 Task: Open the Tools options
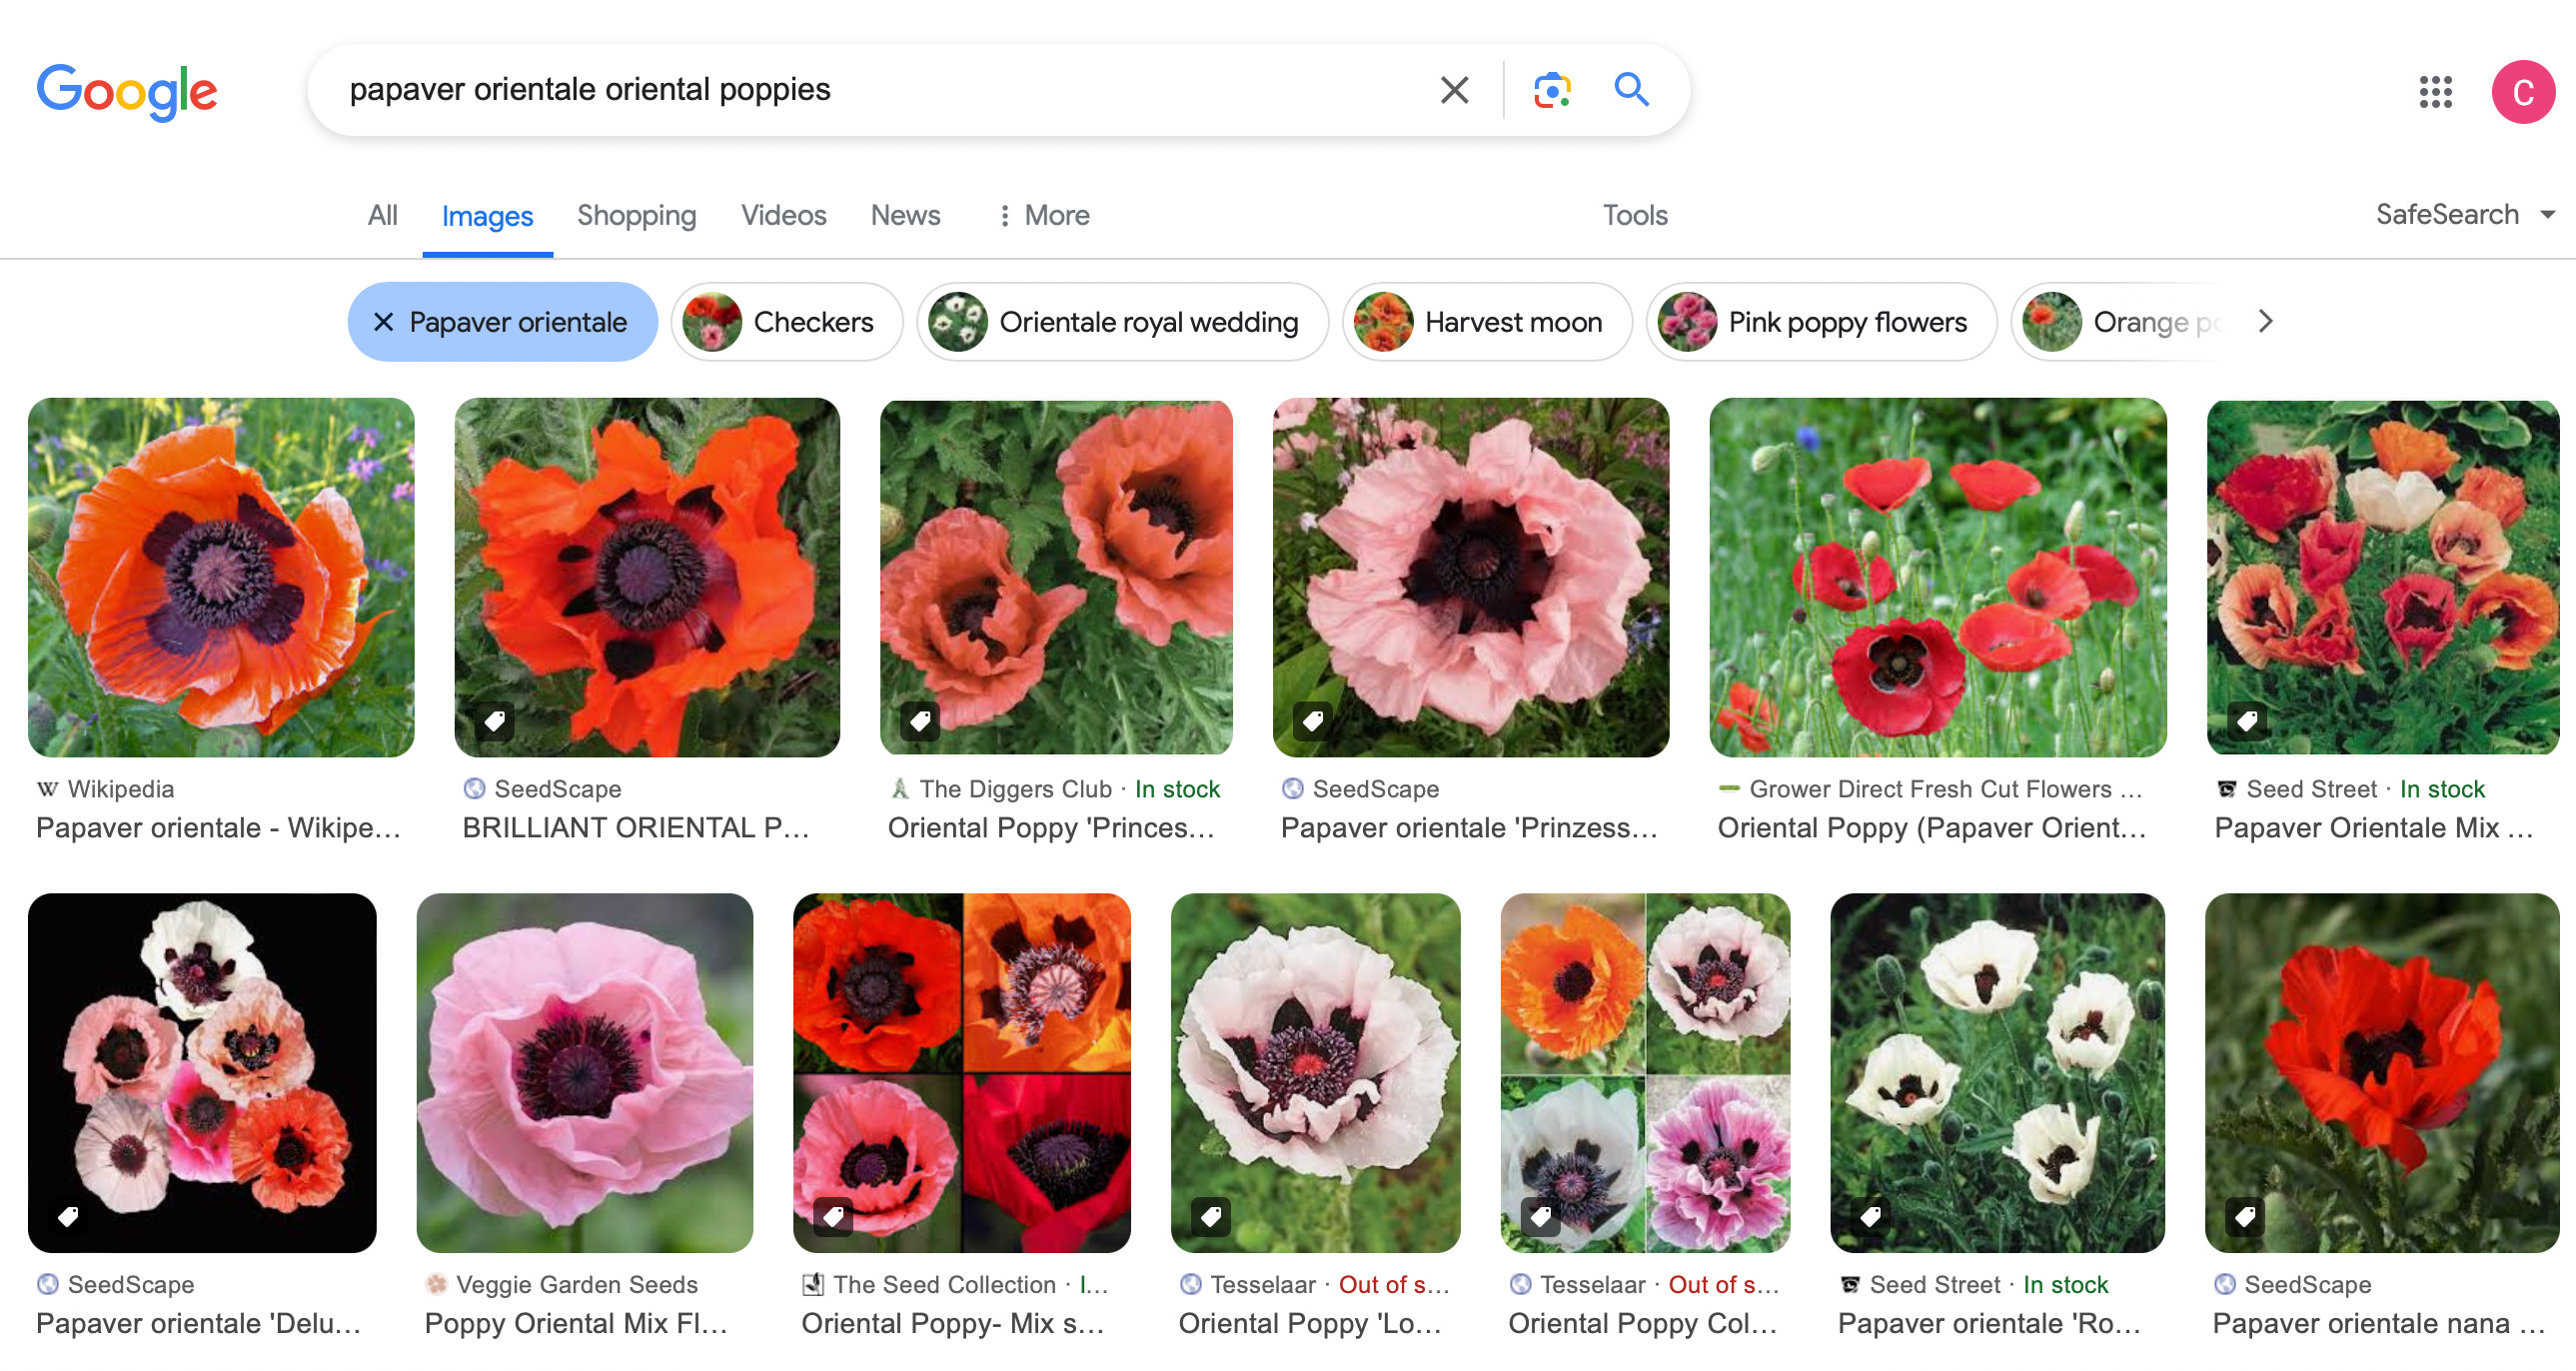pos(1634,215)
